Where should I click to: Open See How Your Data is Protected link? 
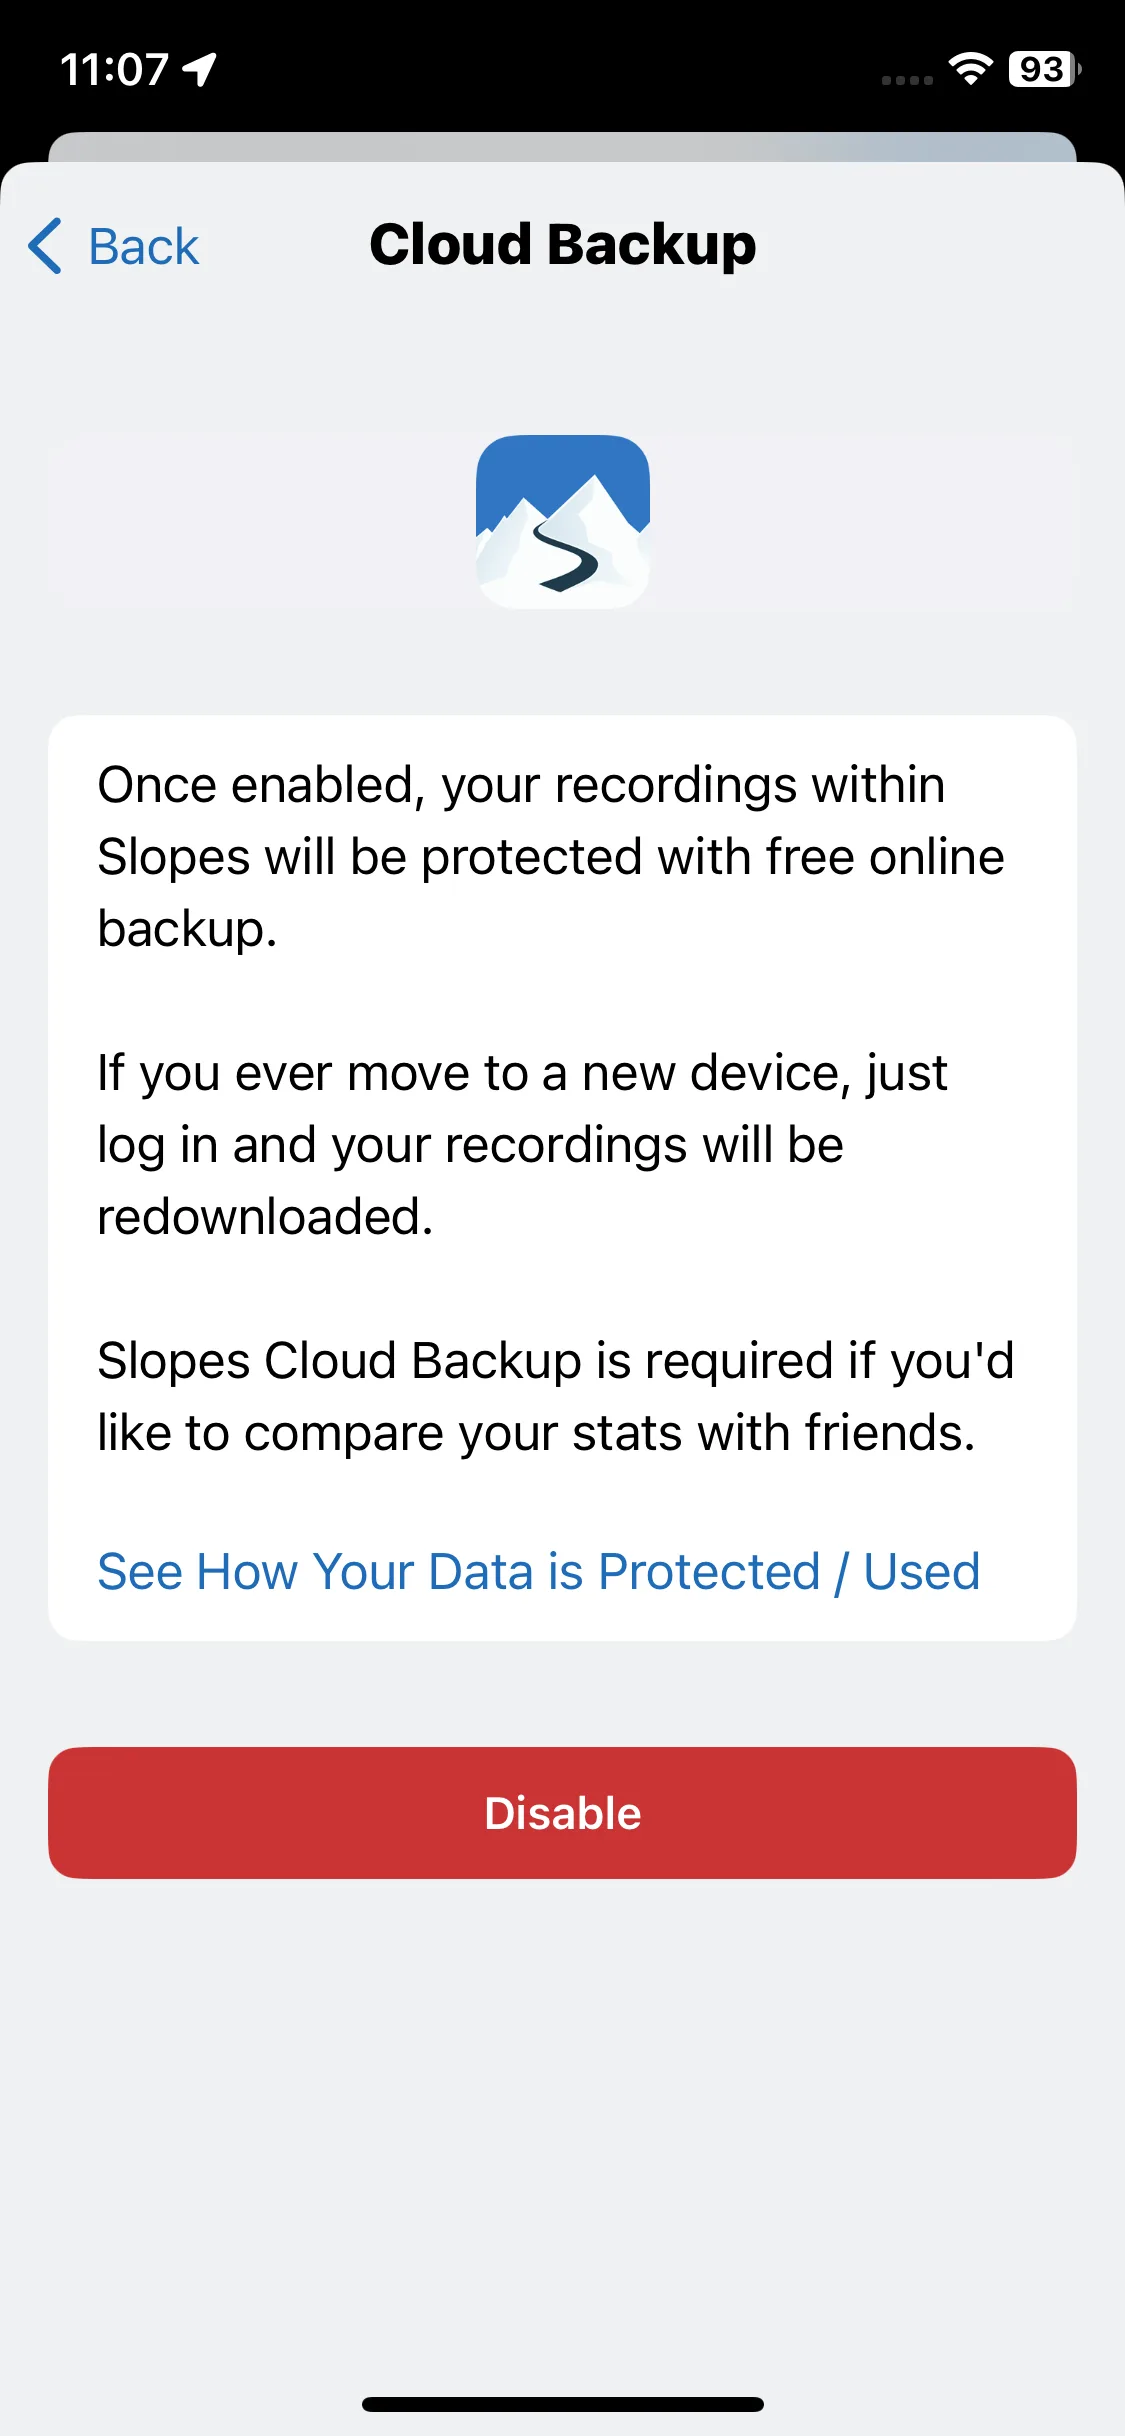tap(539, 1571)
